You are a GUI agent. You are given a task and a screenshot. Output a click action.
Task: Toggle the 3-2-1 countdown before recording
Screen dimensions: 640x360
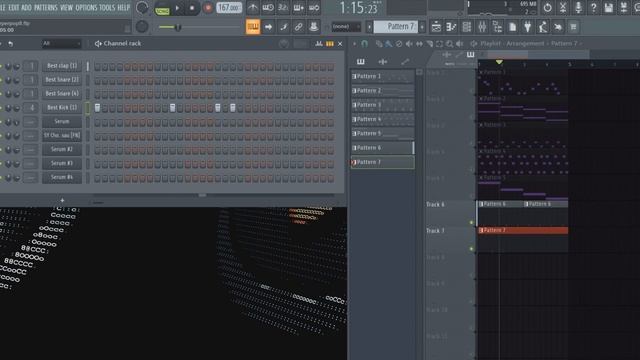(282, 7)
